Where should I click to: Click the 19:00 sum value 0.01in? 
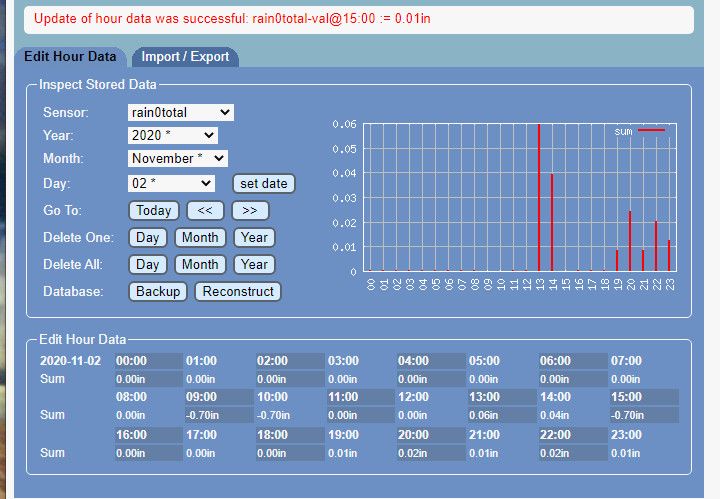tap(343, 453)
